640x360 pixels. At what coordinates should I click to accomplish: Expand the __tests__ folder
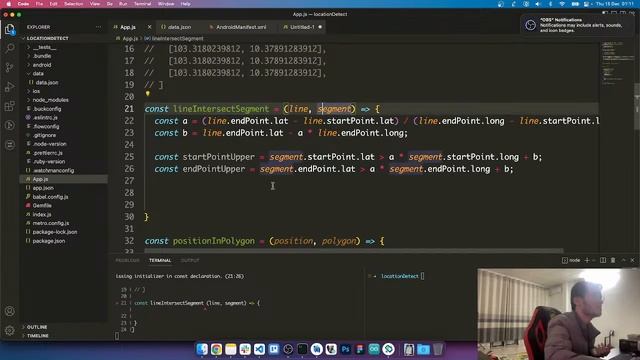[44, 47]
